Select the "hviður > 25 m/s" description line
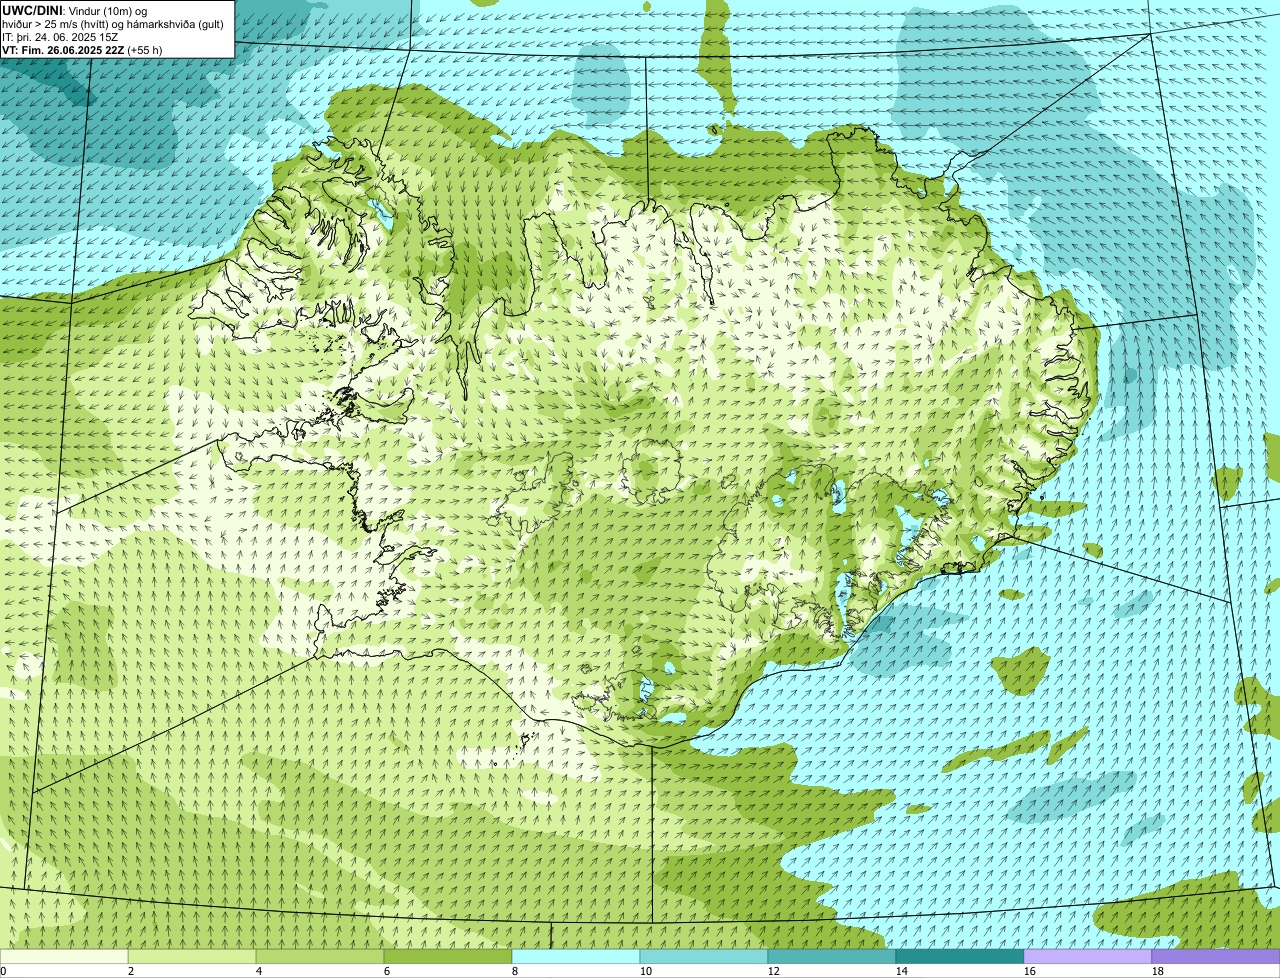 click(x=113, y=23)
